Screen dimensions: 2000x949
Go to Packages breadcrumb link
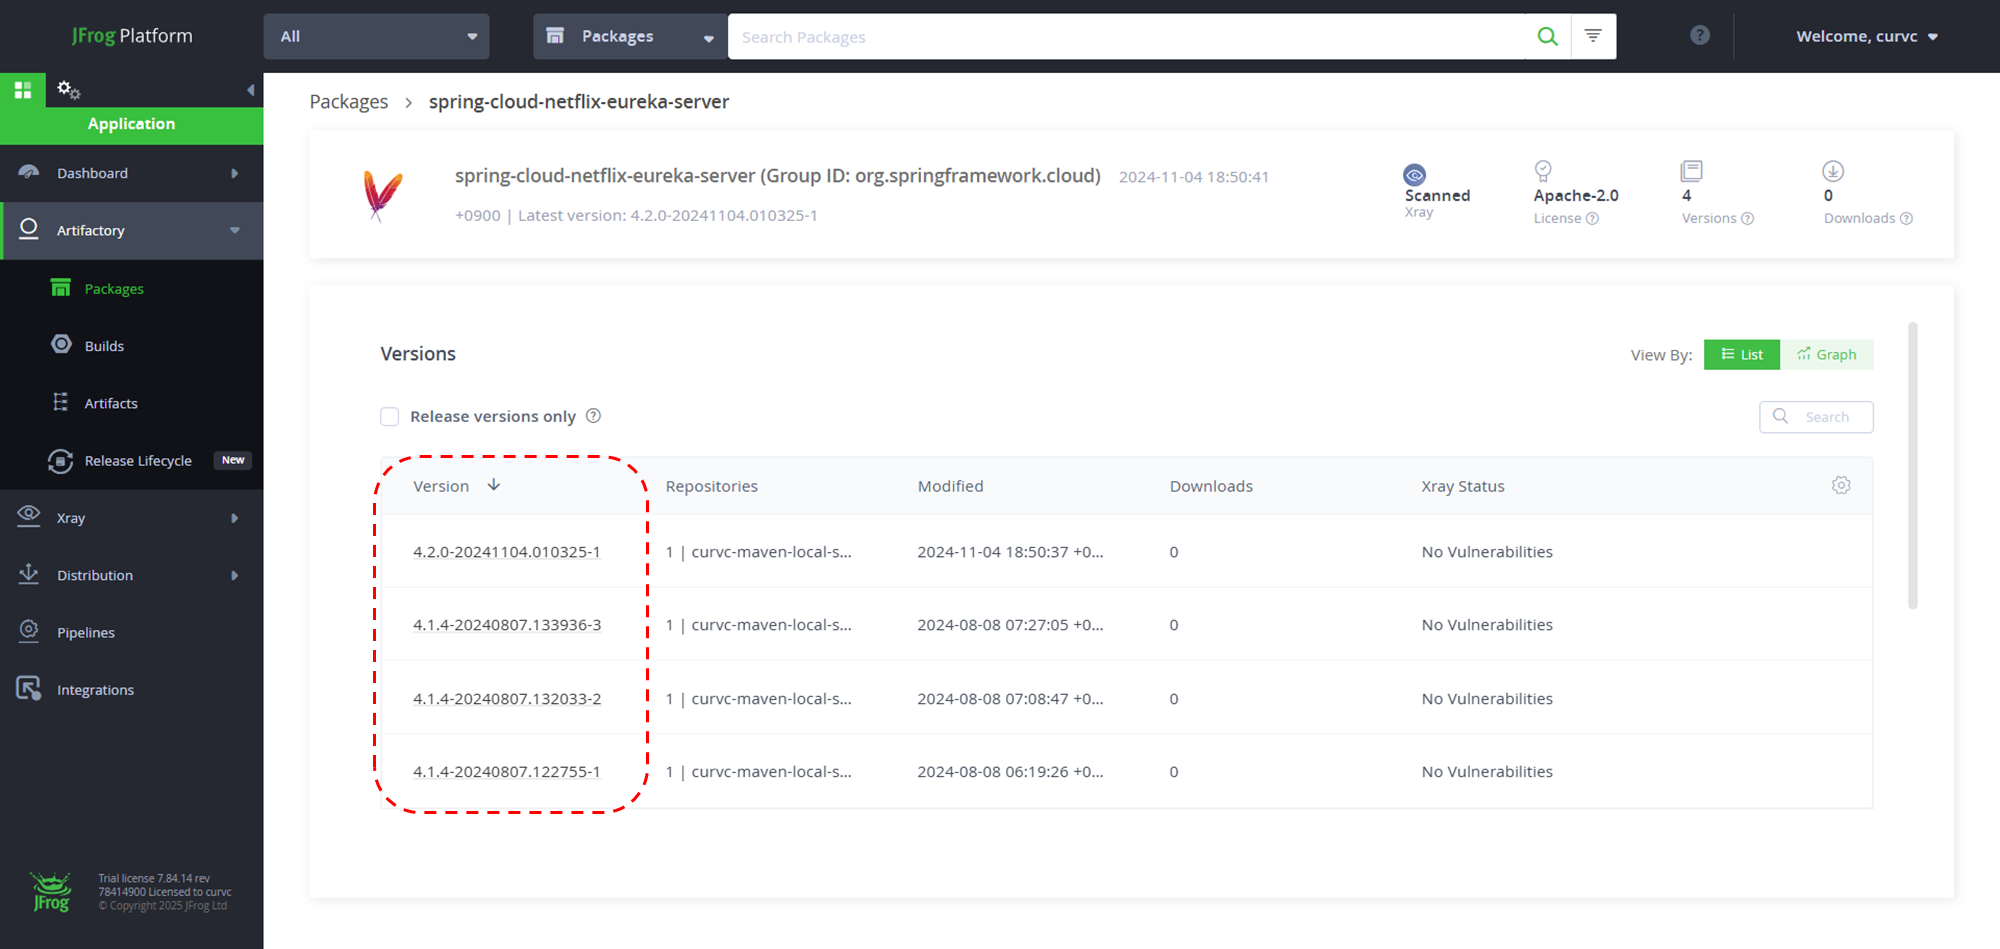coord(349,101)
